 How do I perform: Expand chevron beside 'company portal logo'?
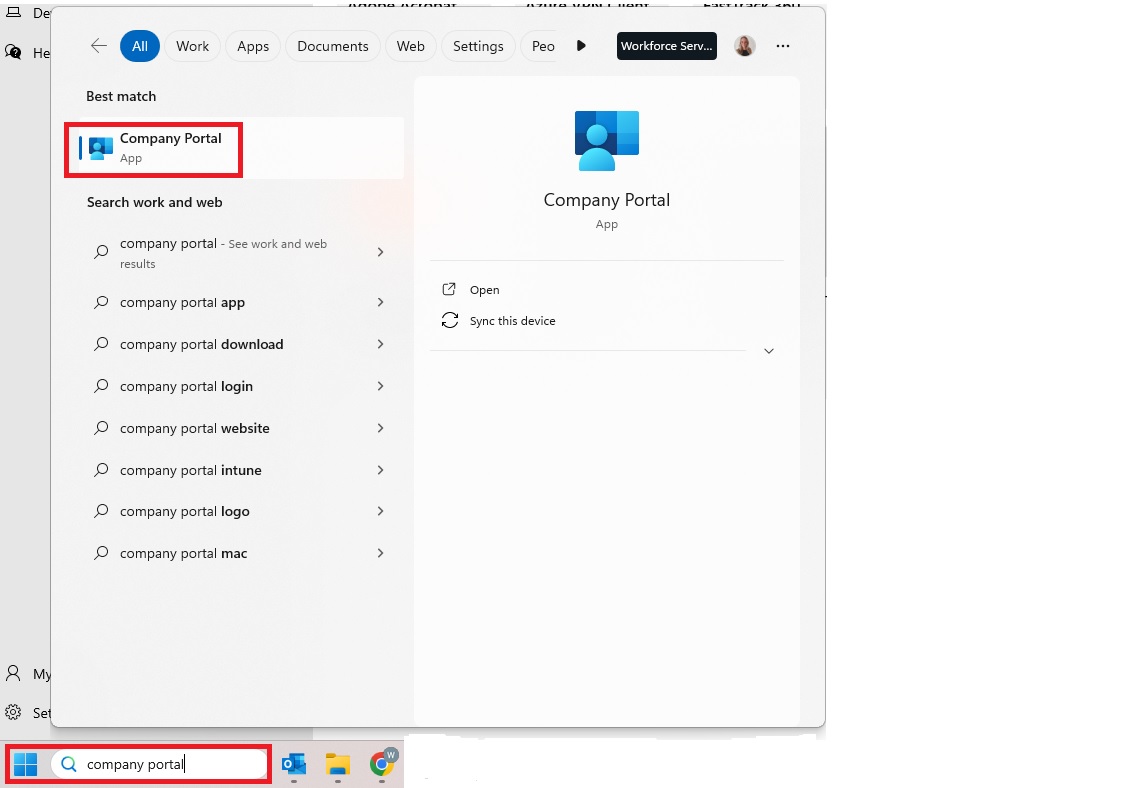tap(380, 511)
